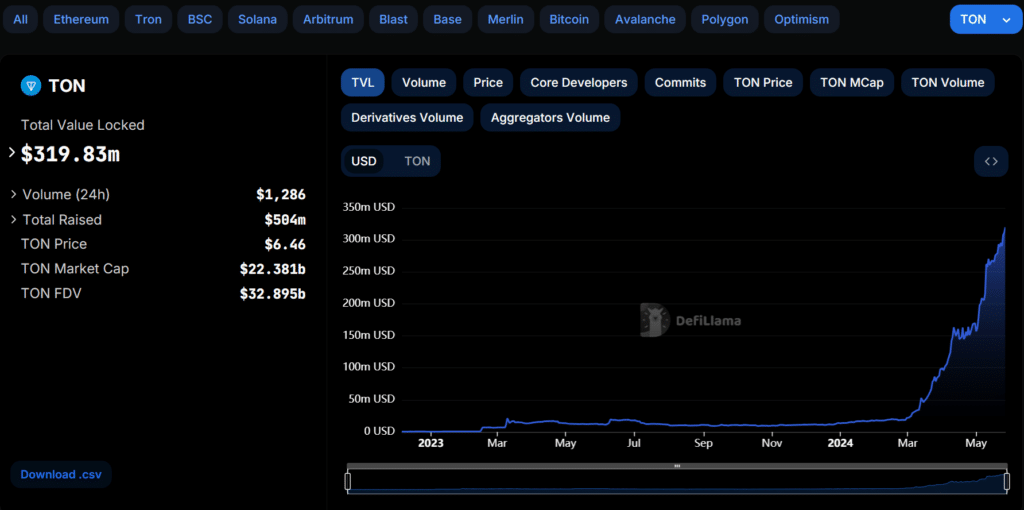Image resolution: width=1024 pixels, height=510 pixels.
Task: Toggle the Derivatives Volume series
Action: click(x=407, y=118)
